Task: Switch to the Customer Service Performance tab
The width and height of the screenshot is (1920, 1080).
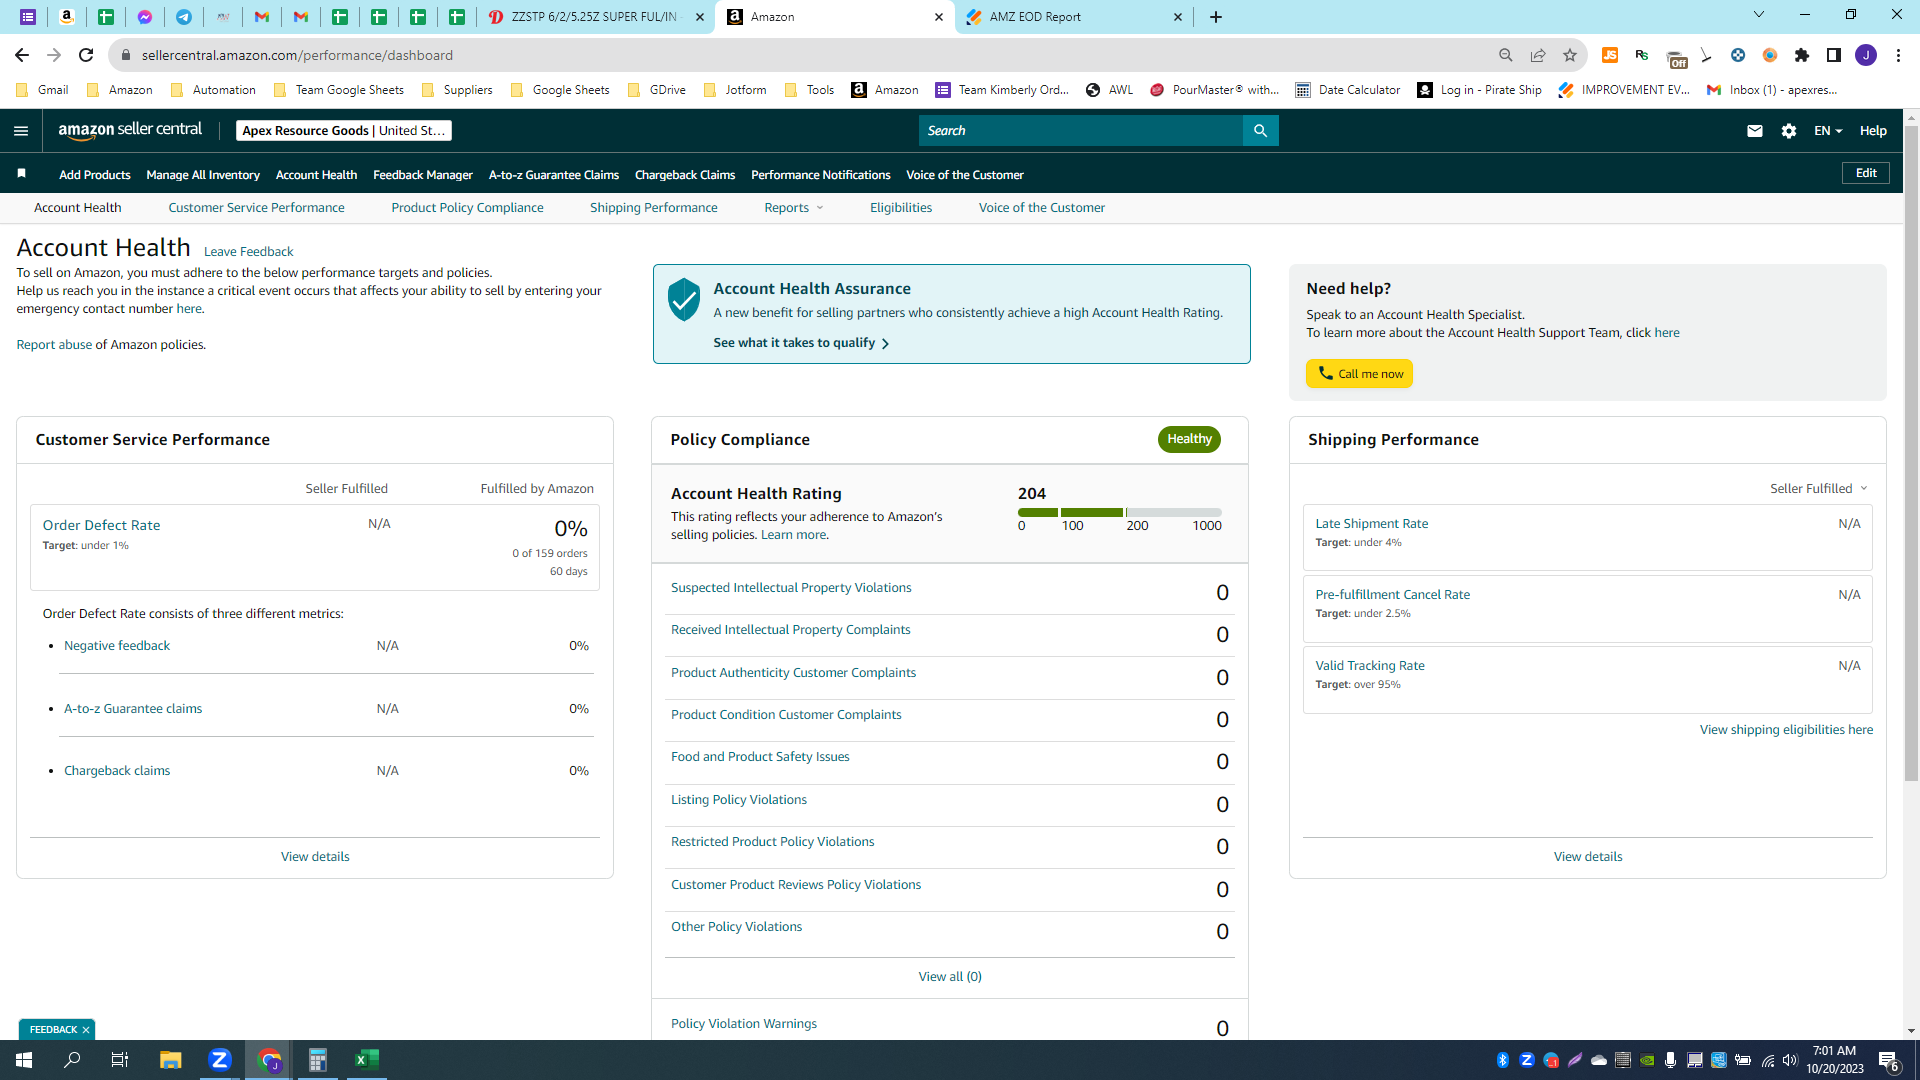Action: [x=256, y=208]
